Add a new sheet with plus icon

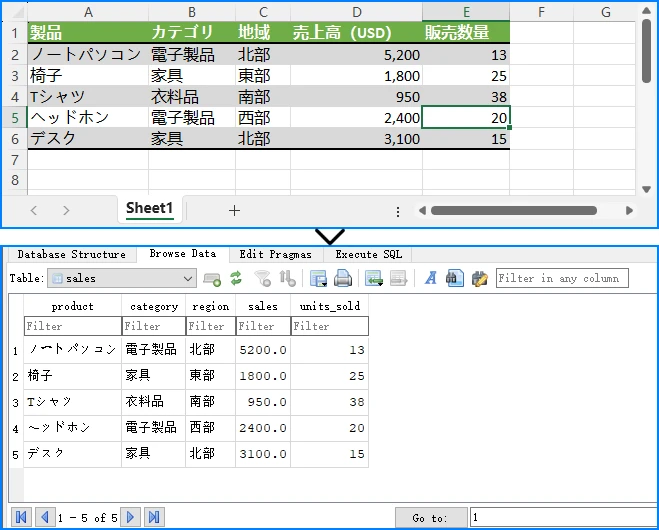235,211
